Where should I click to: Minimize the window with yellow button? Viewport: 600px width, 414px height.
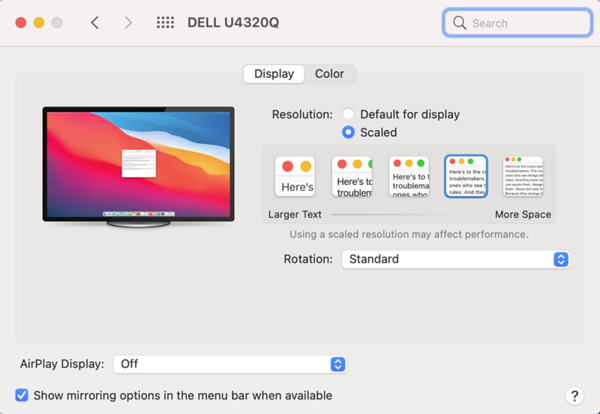(x=39, y=23)
